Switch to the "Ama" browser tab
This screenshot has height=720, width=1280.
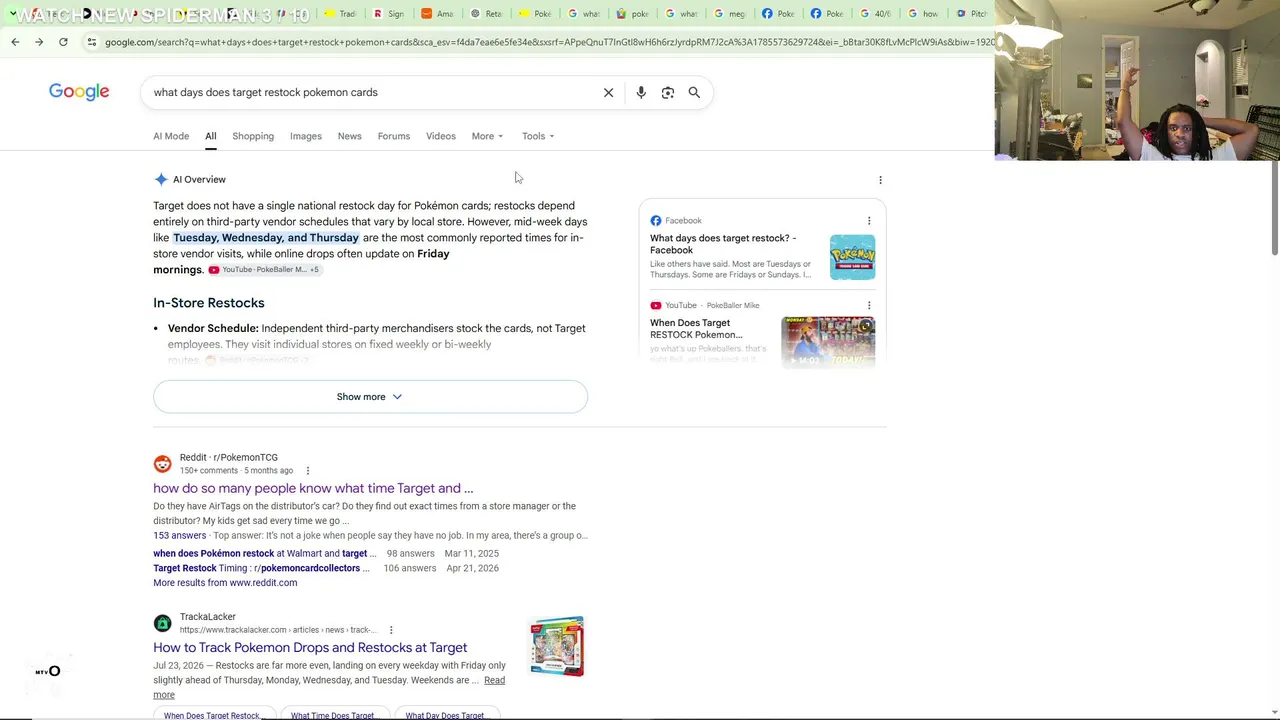coord(437,14)
